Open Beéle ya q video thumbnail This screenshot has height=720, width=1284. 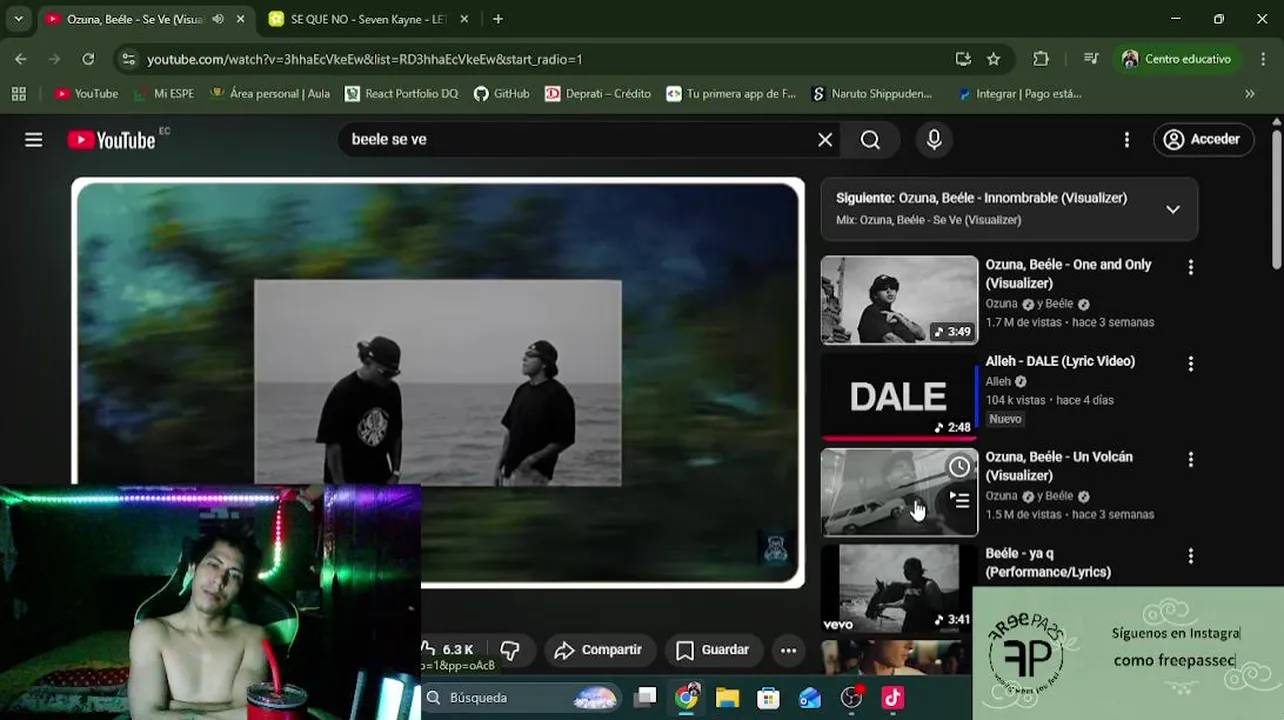click(x=899, y=589)
